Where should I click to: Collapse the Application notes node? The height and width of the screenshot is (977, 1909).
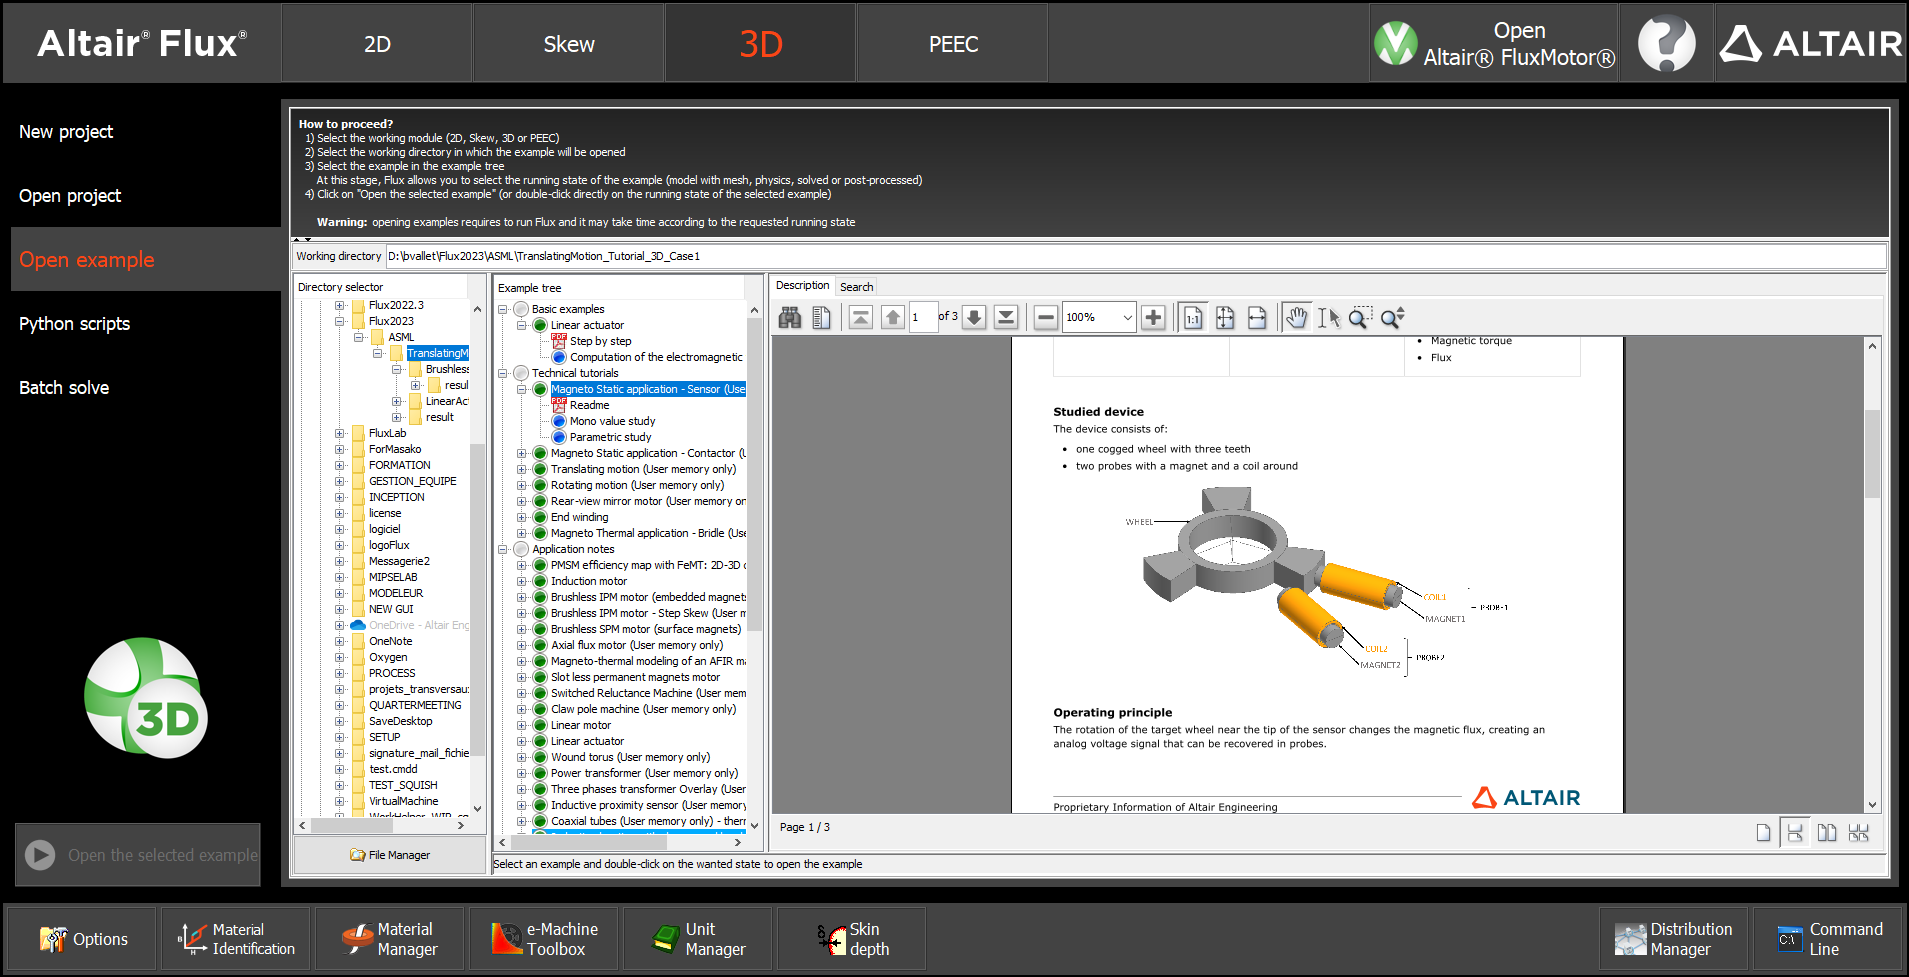tap(503, 549)
